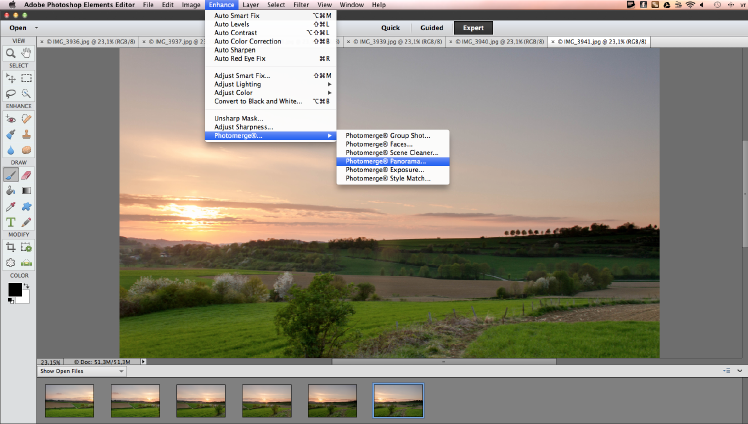Click the Open button
The width and height of the screenshot is (748, 424).
18,28
